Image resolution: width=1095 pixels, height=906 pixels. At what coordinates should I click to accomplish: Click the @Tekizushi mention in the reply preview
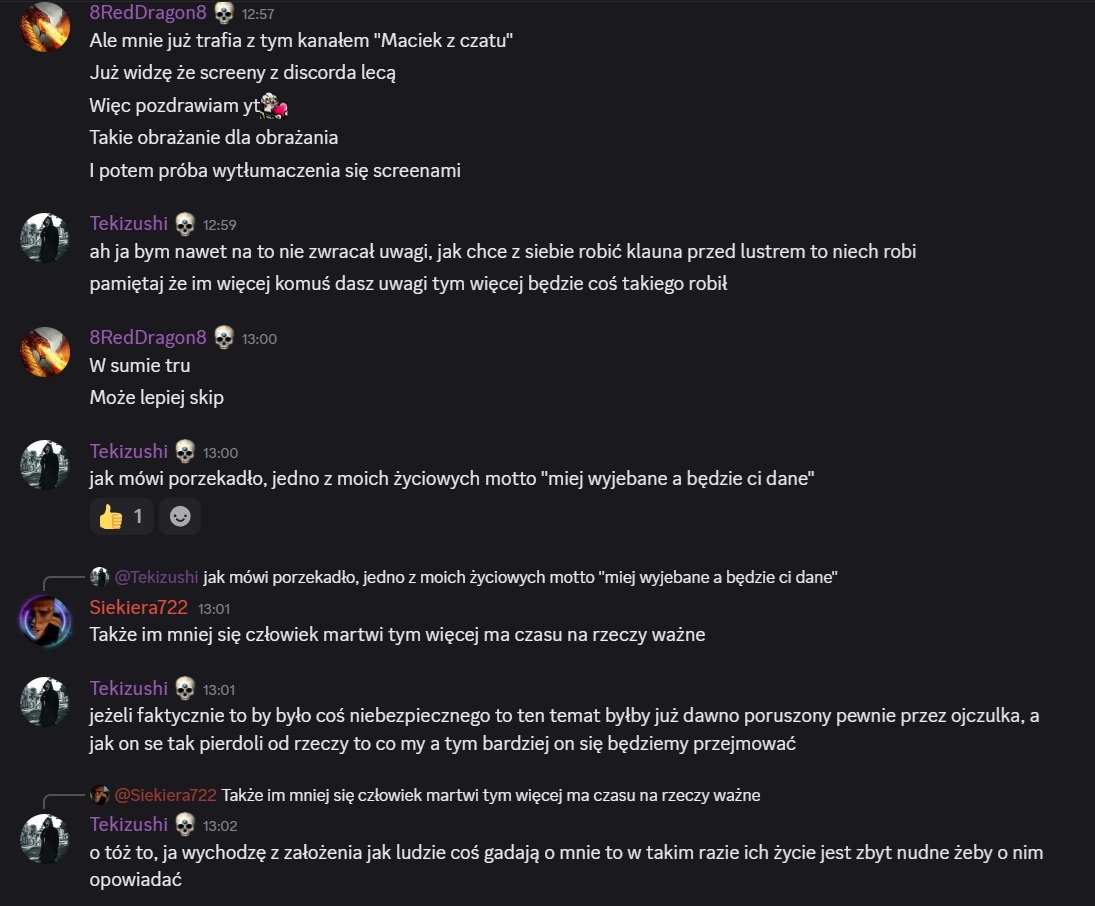tap(156, 577)
